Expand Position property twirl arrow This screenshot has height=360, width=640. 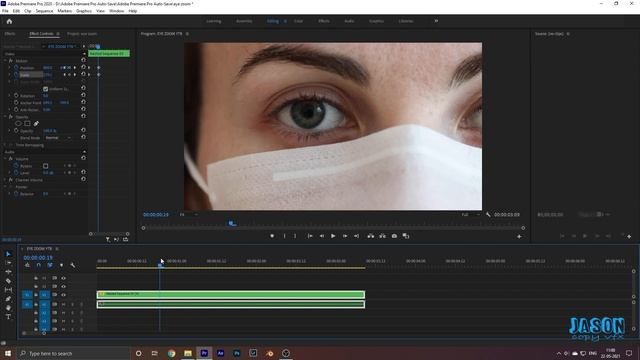10,68
